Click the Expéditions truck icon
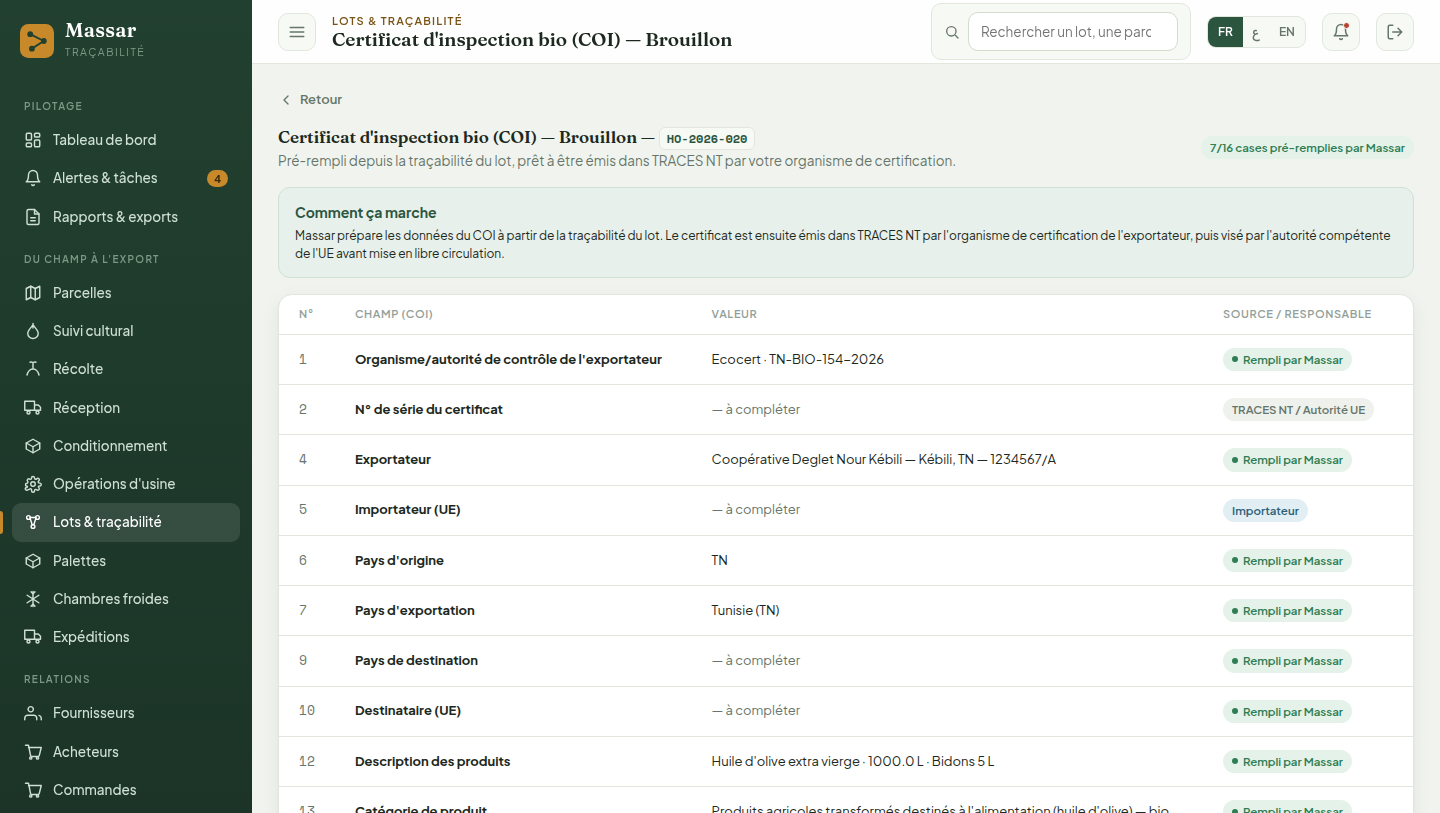This screenshot has width=1440, height=813. (33, 637)
